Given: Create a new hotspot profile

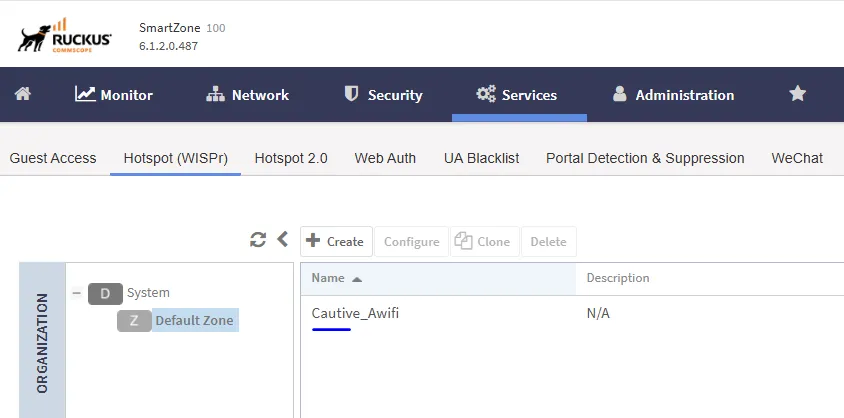Looking at the screenshot, I should (336, 242).
